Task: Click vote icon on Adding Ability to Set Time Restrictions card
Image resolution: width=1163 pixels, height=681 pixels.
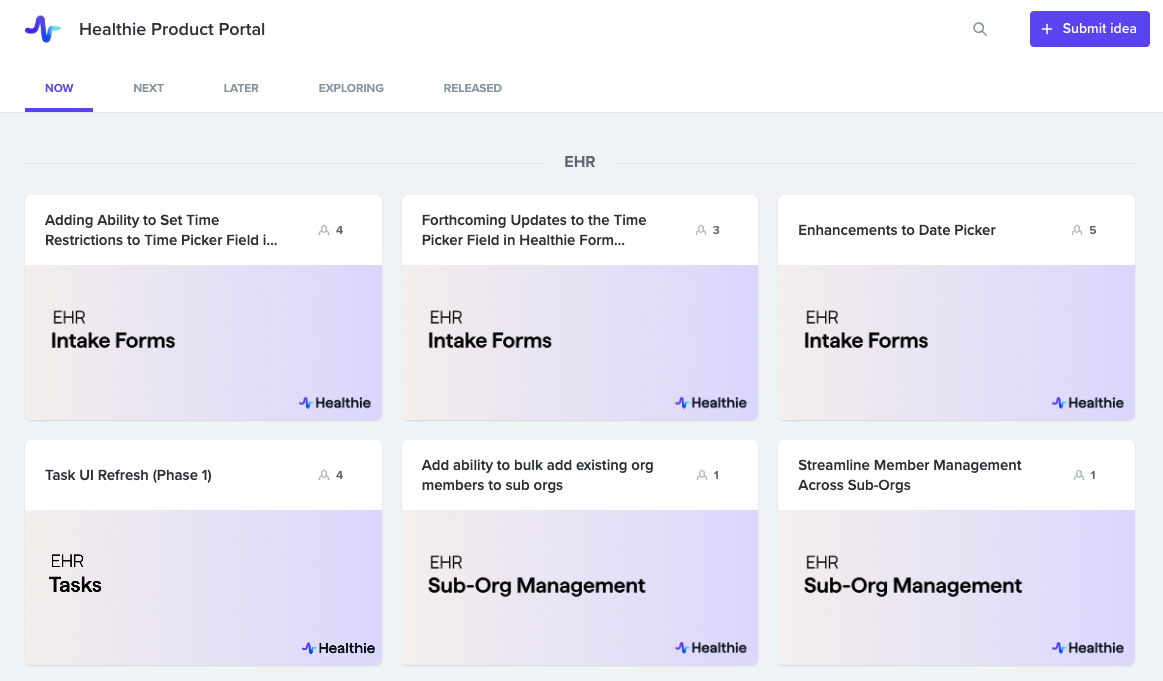Action: click(x=324, y=230)
